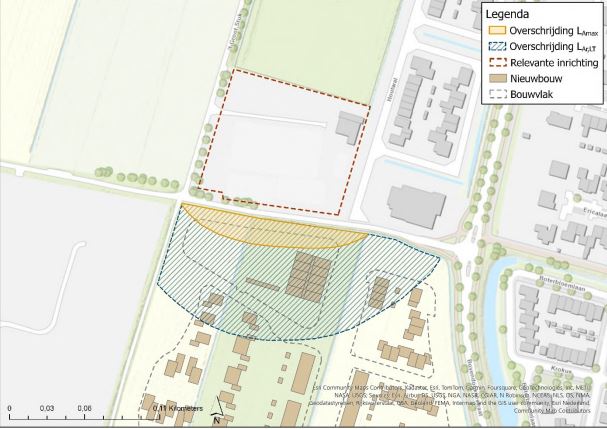The width and height of the screenshot is (607, 429).
Task: Click the grey building inside red dashed boundary
Action: (349, 127)
